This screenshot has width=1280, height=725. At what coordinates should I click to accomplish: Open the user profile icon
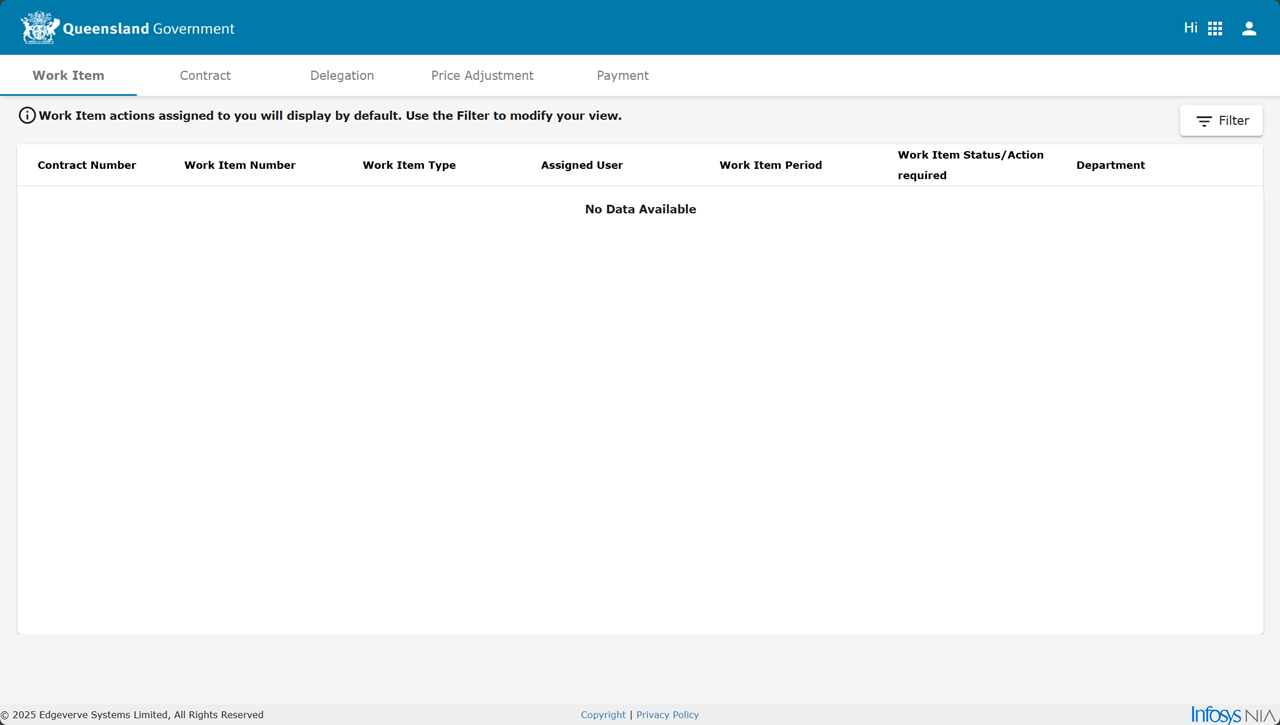pos(1249,29)
